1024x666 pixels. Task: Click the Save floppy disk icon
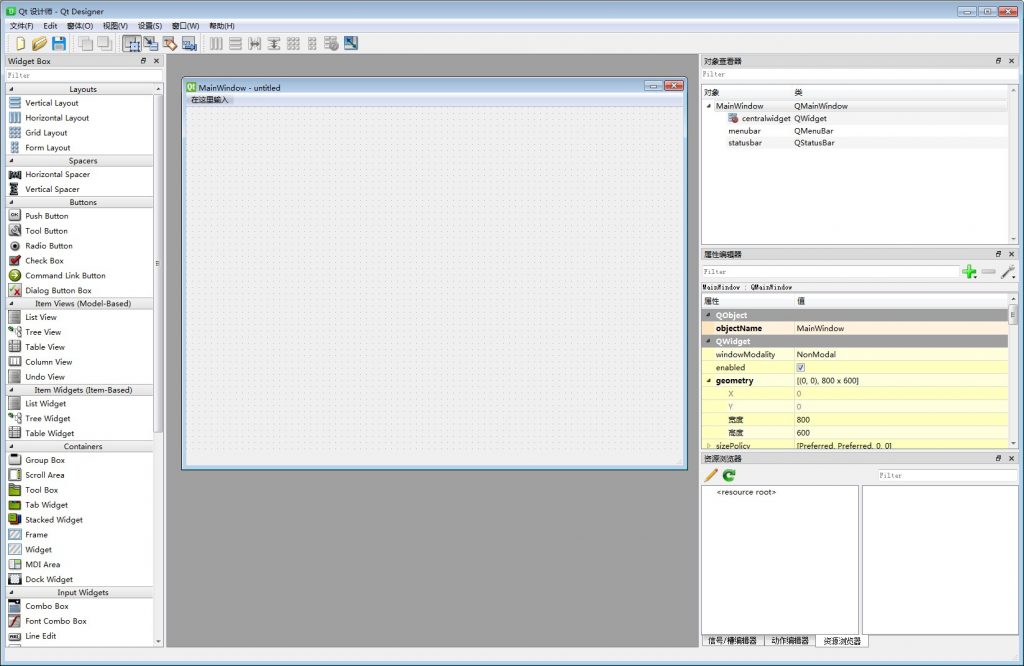(58, 43)
